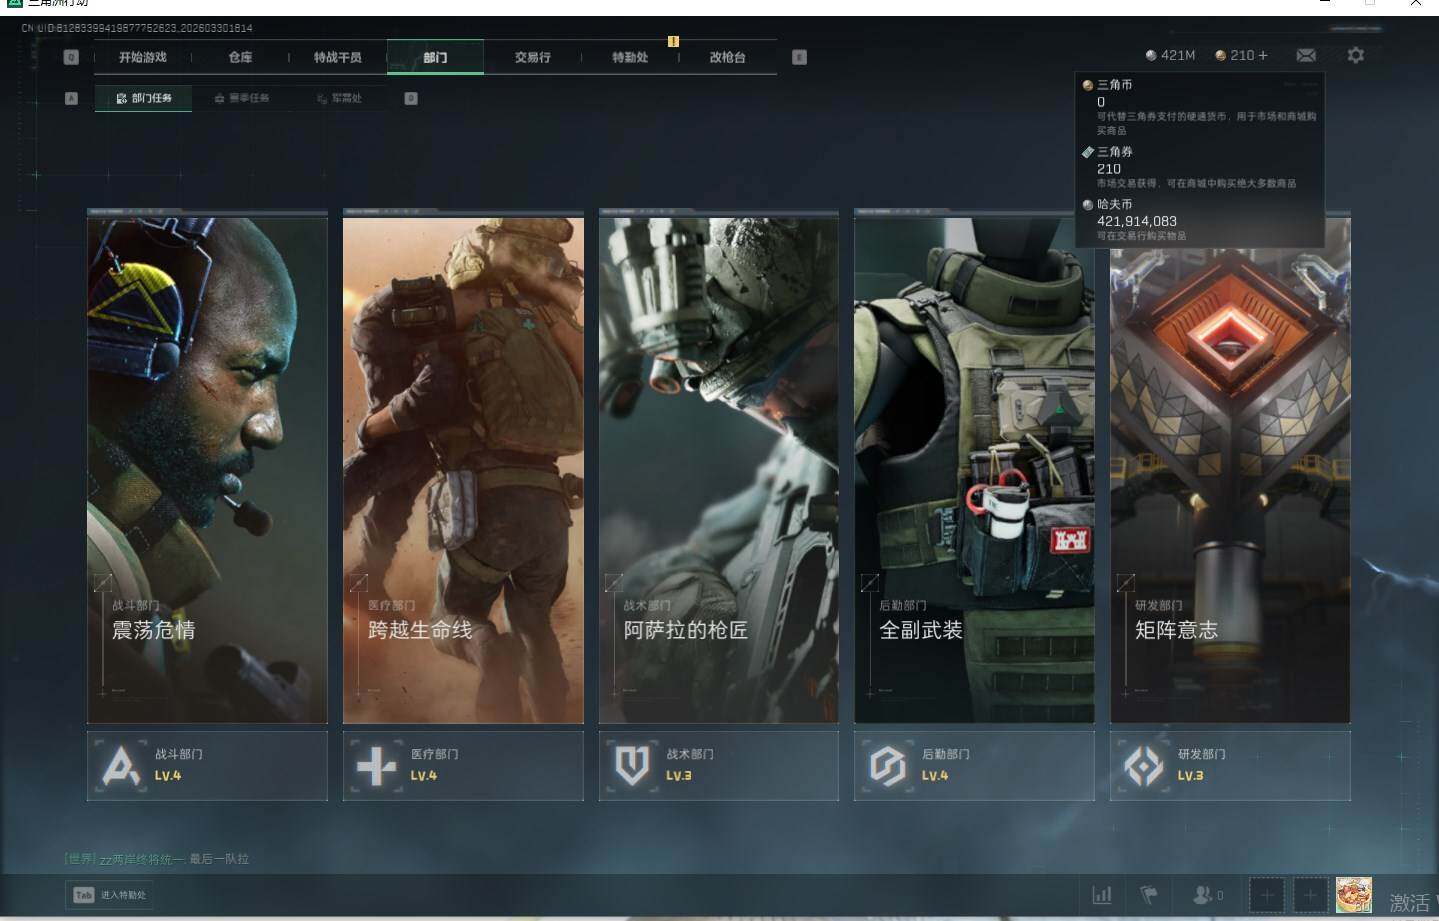Click the A key sub-tab hint icon

pyautogui.click(x=71, y=98)
